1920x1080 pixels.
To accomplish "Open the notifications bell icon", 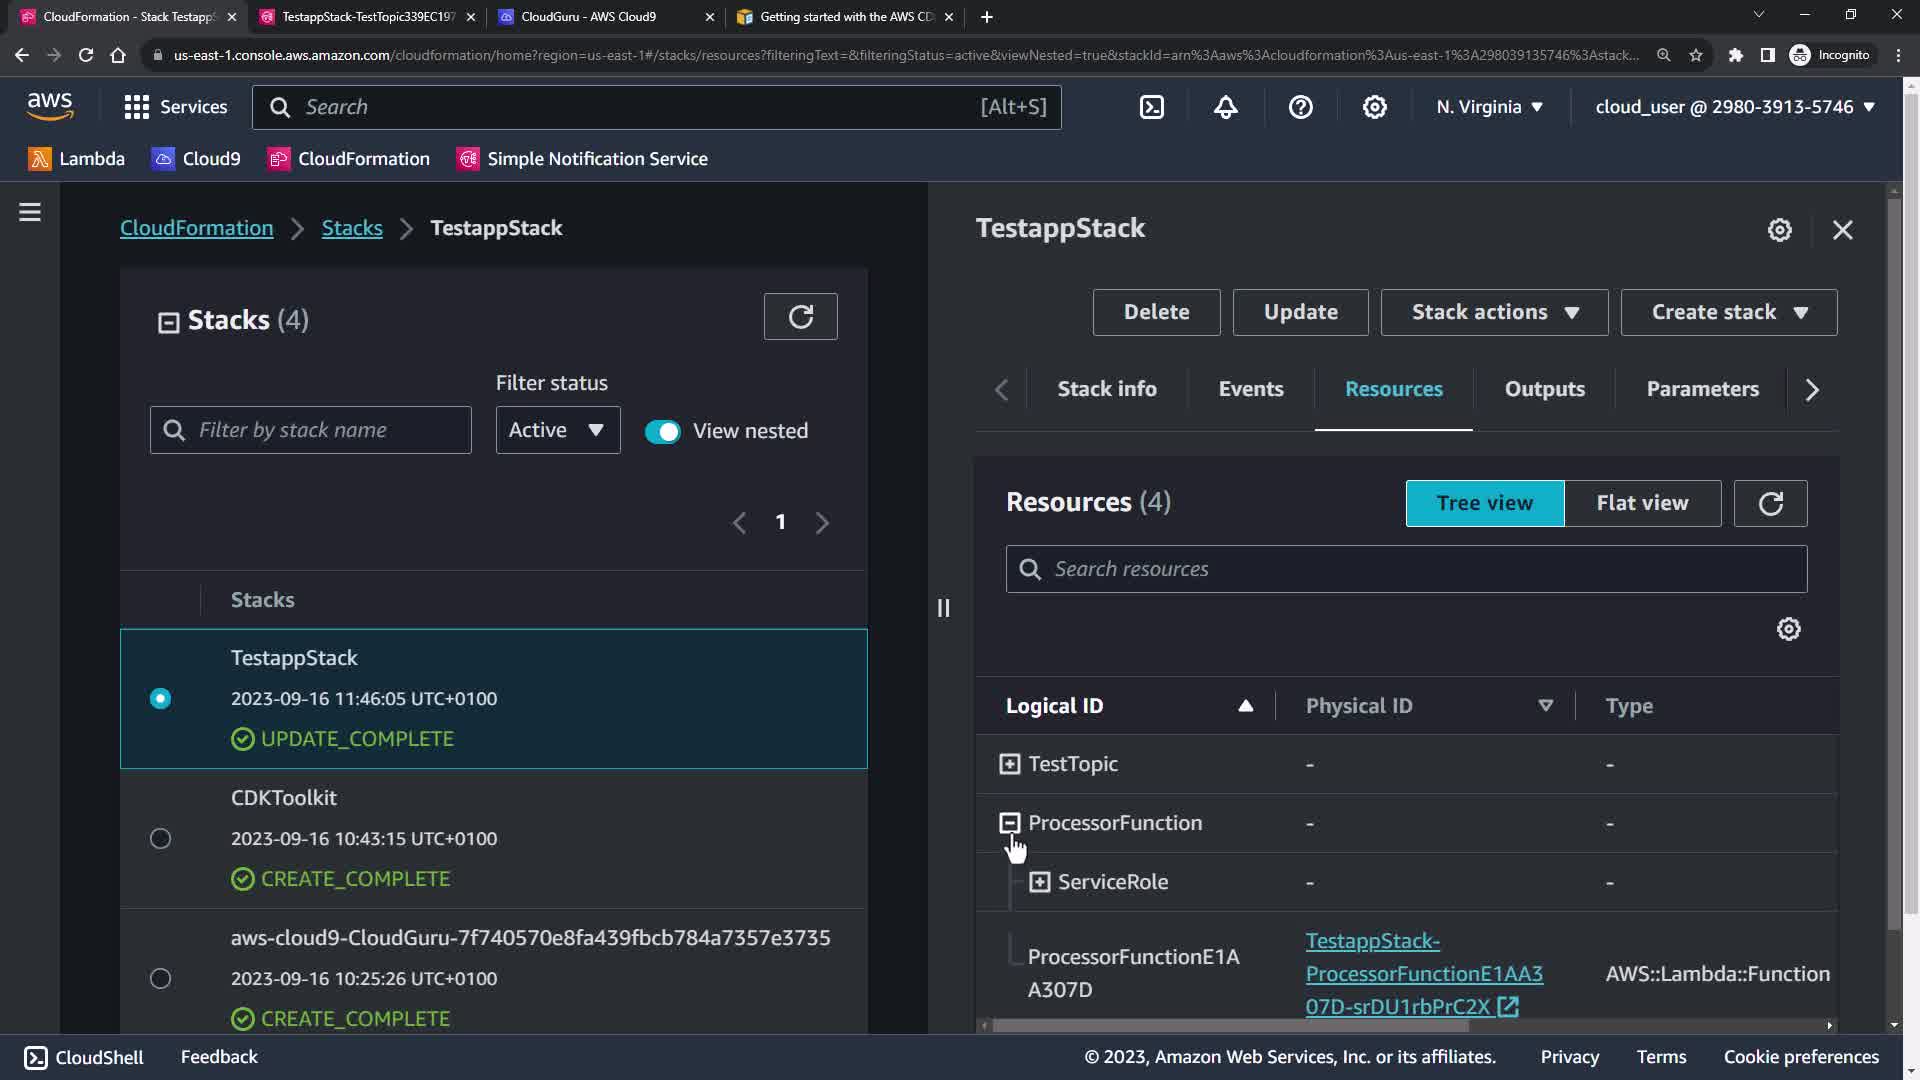I will click(1226, 107).
